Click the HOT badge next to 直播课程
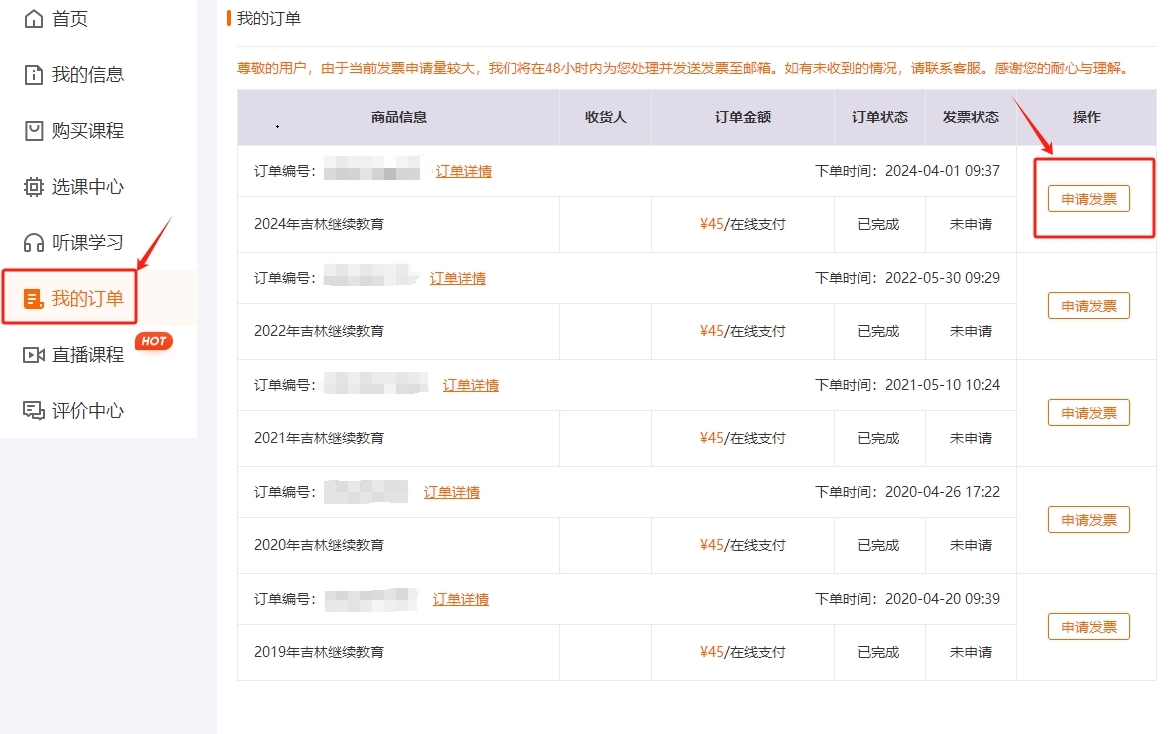 (153, 341)
